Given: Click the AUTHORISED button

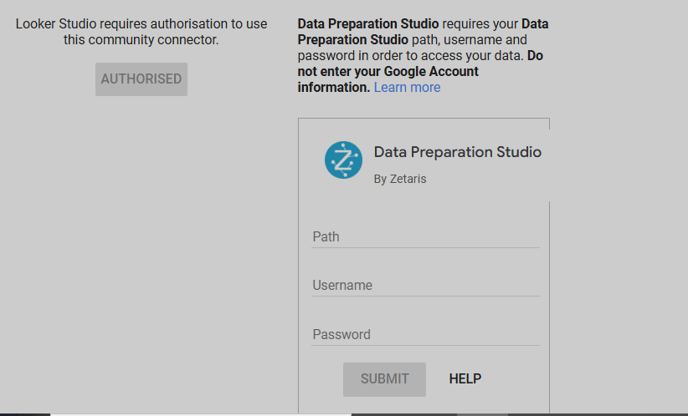Looking at the screenshot, I should (141, 79).
